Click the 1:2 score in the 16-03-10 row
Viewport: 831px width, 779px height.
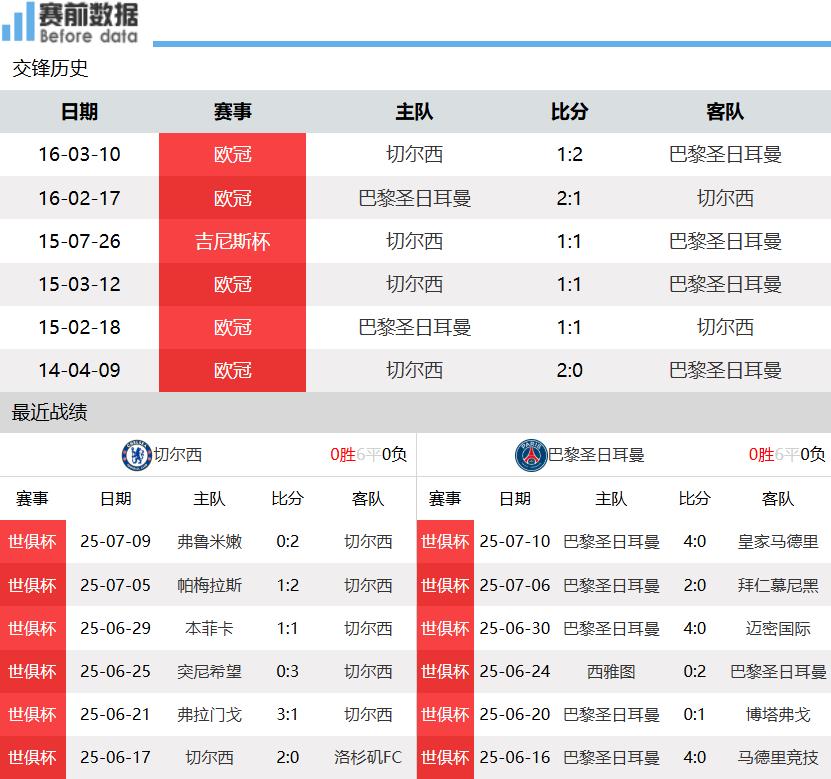(569, 154)
